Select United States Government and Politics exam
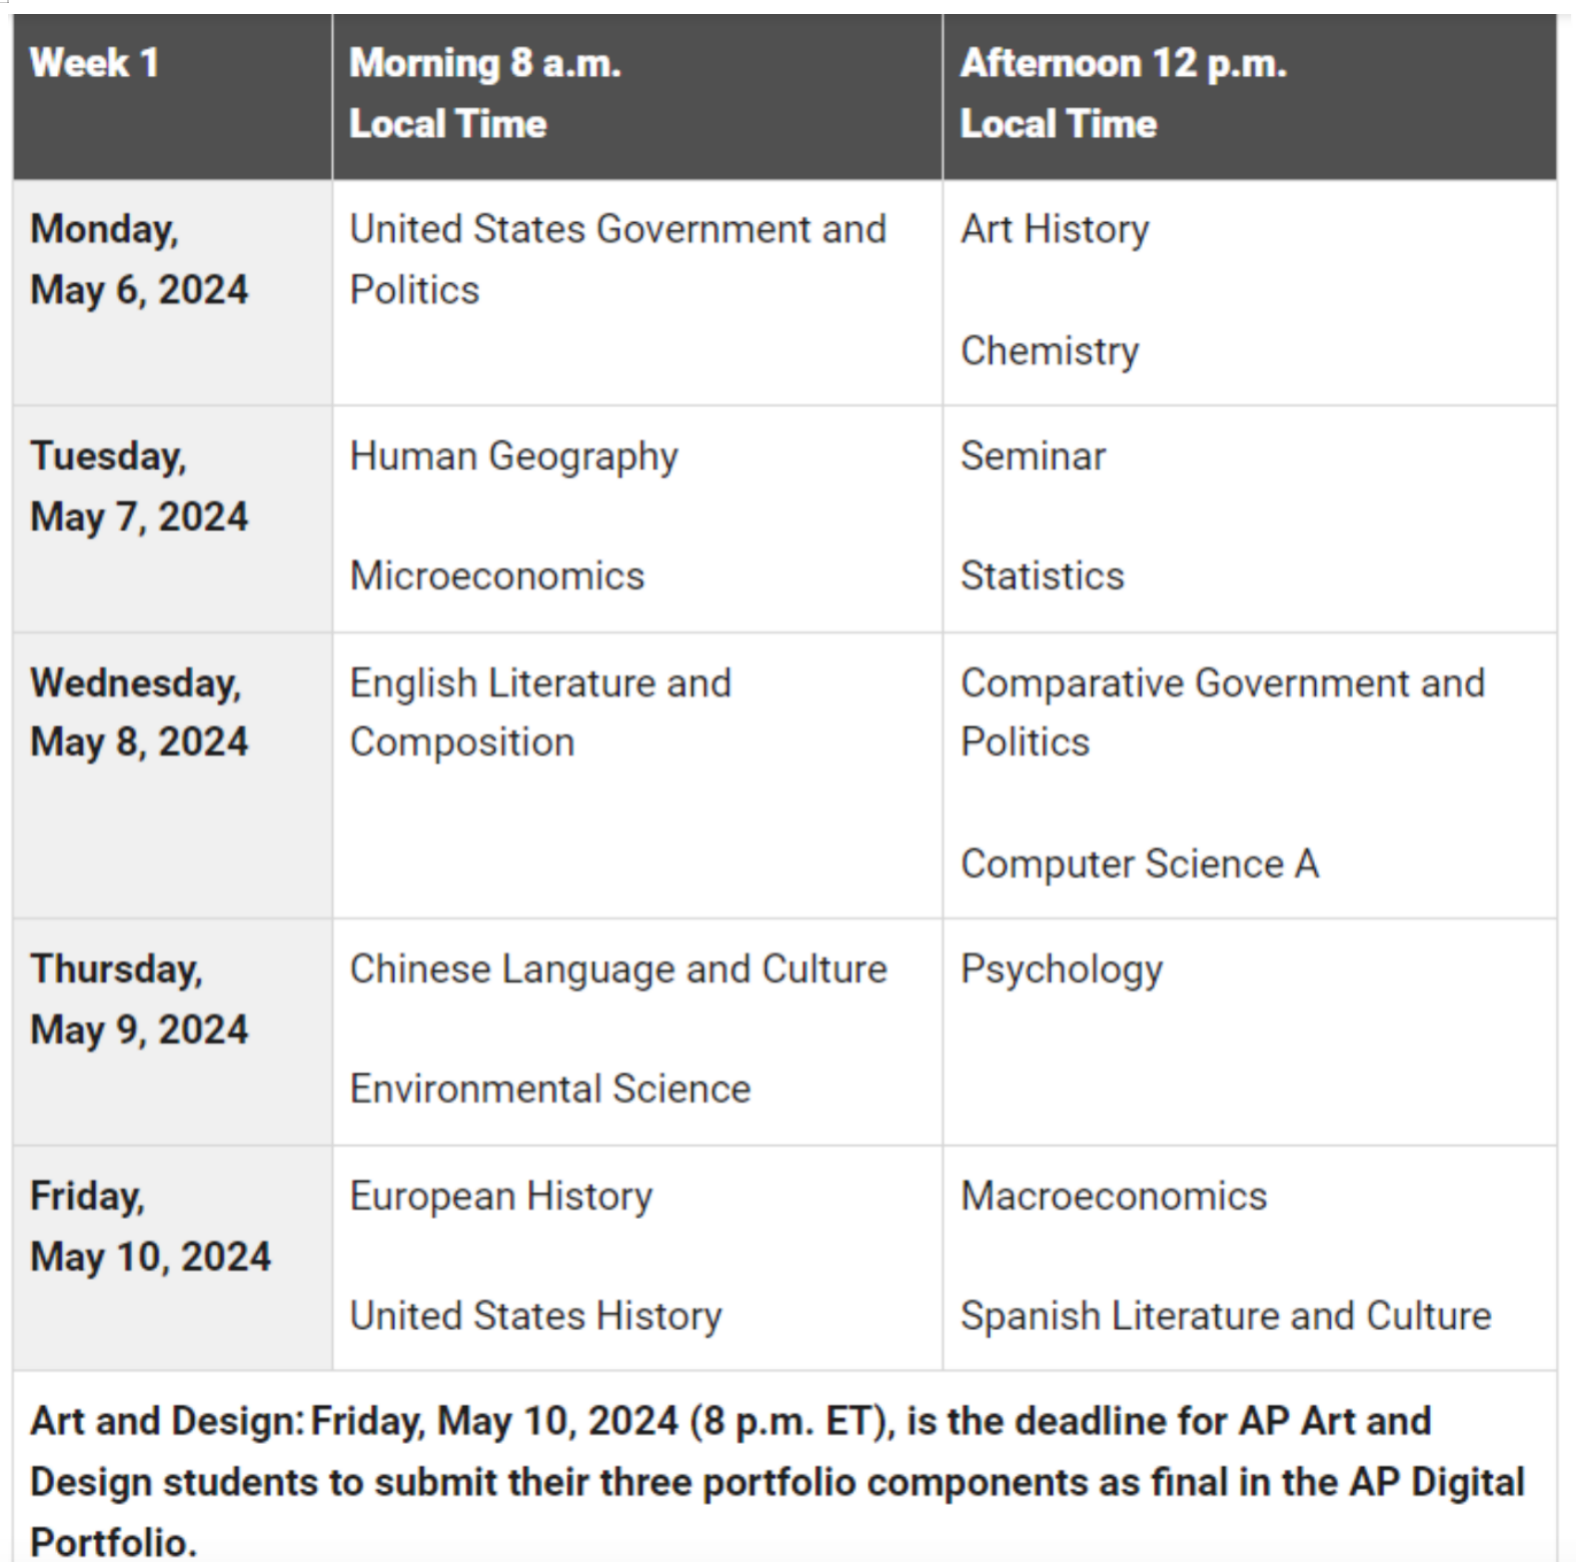Viewport: 1576px width, 1562px height. tap(618, 260)
